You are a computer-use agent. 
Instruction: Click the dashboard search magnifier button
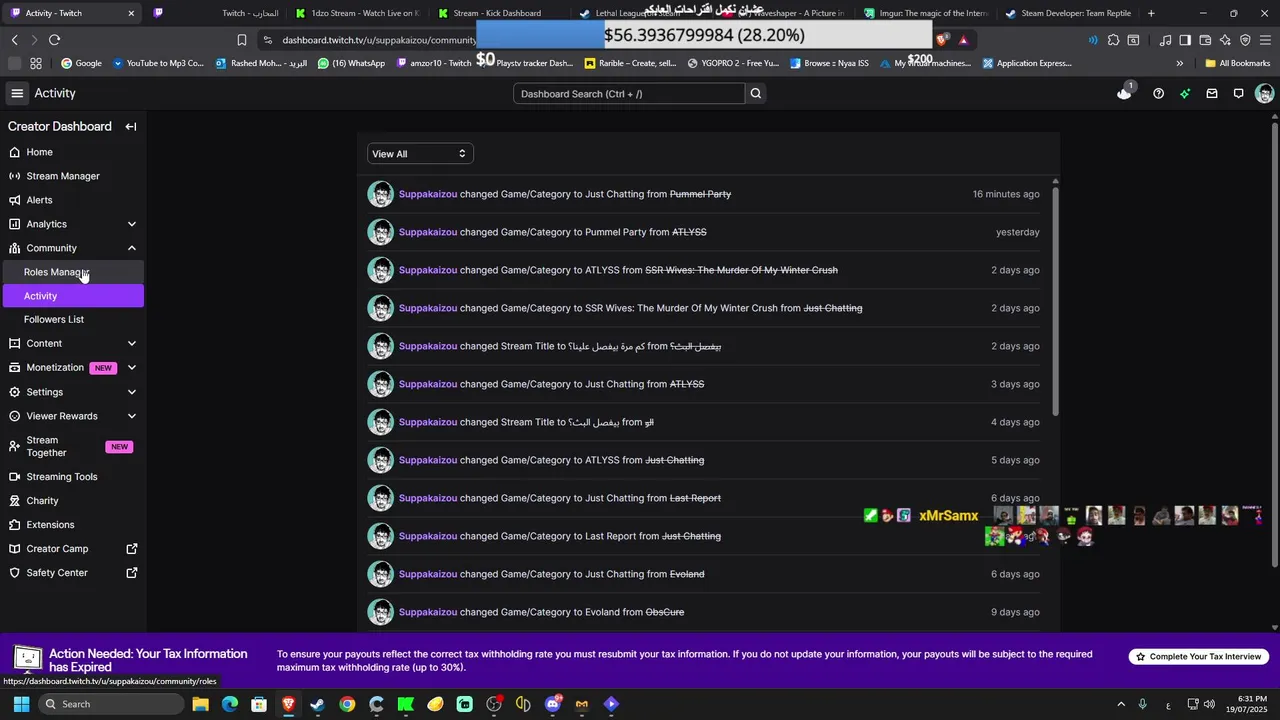(x=756, y=94)
